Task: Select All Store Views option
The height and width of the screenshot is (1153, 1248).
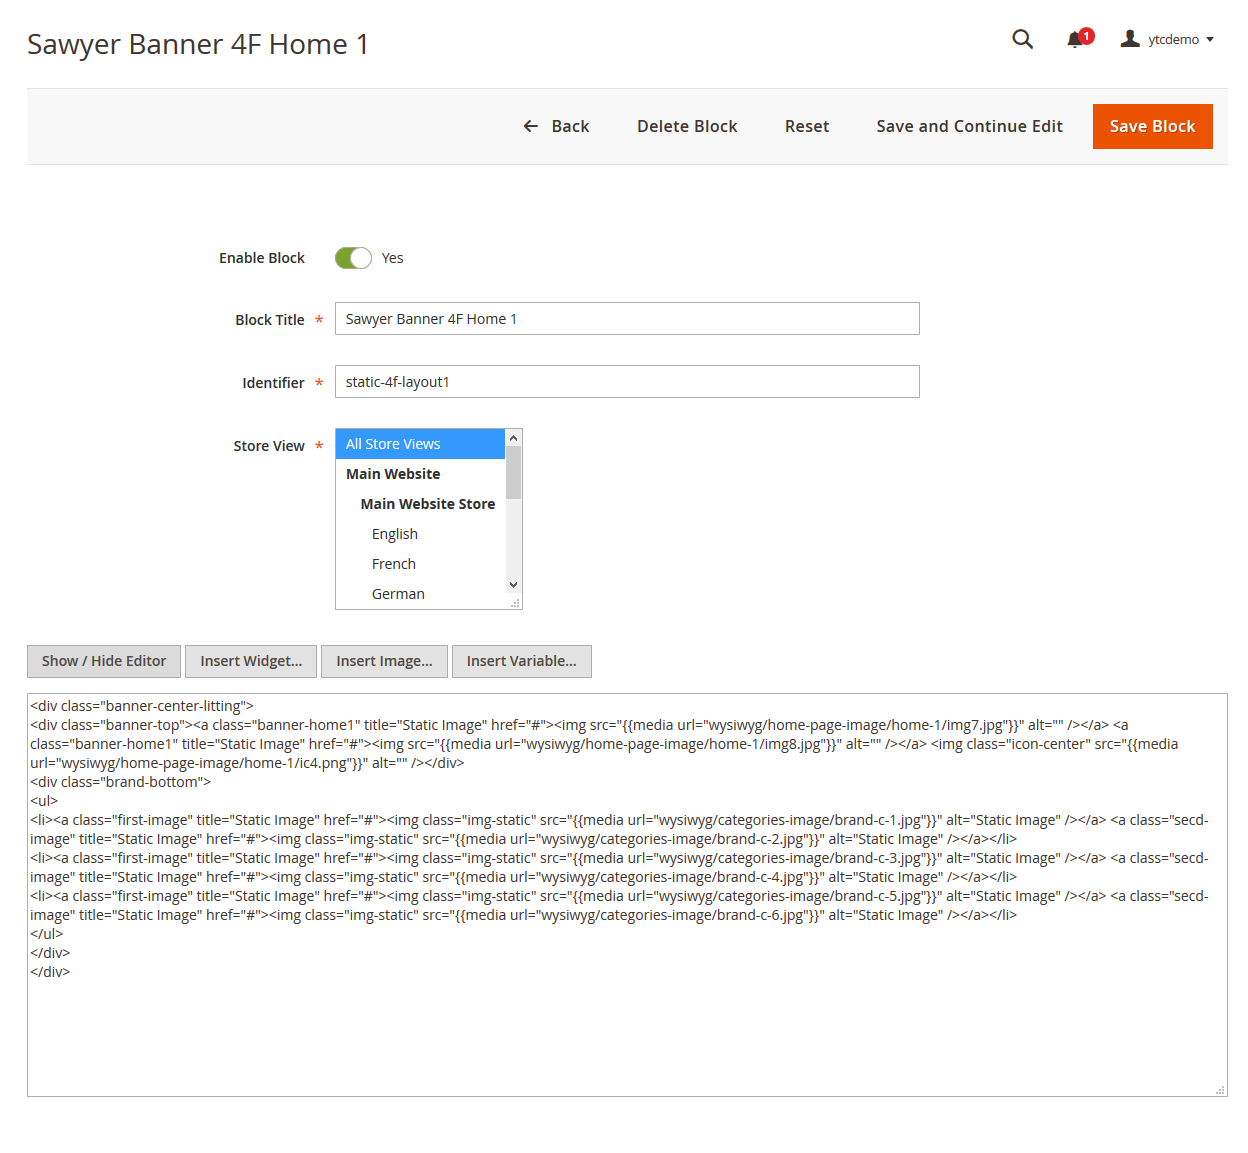Action: pyautogui.click(x=420, y=444)
